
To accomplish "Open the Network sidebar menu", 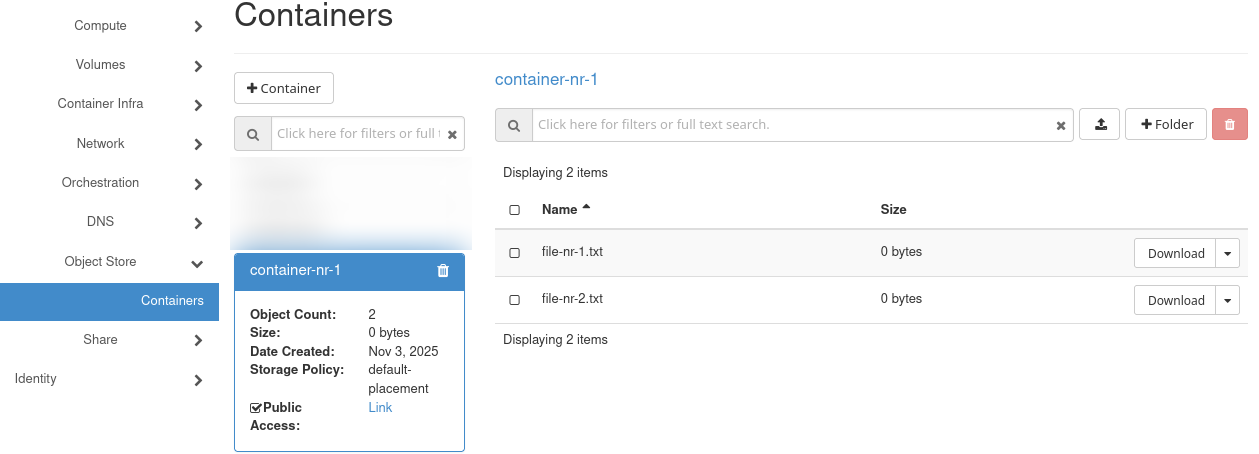I will (100, 144).
